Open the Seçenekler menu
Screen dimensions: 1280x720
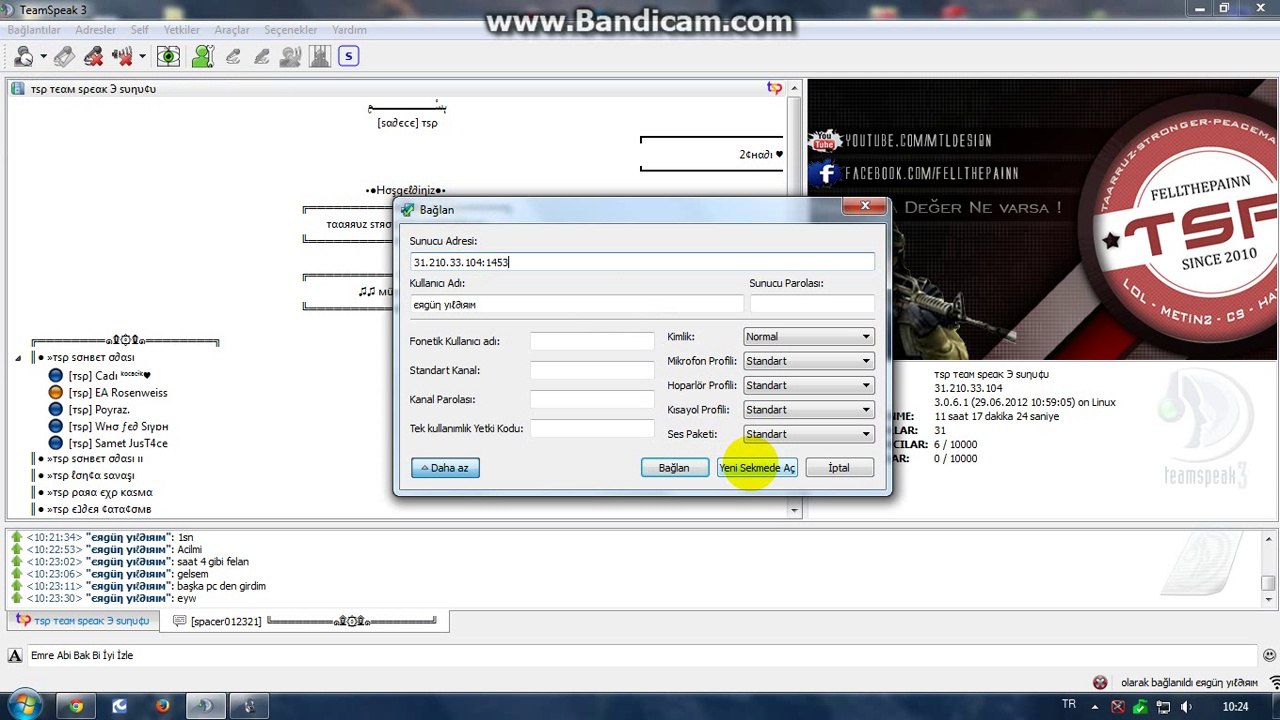pyautogui.click(x=291, y=30)
